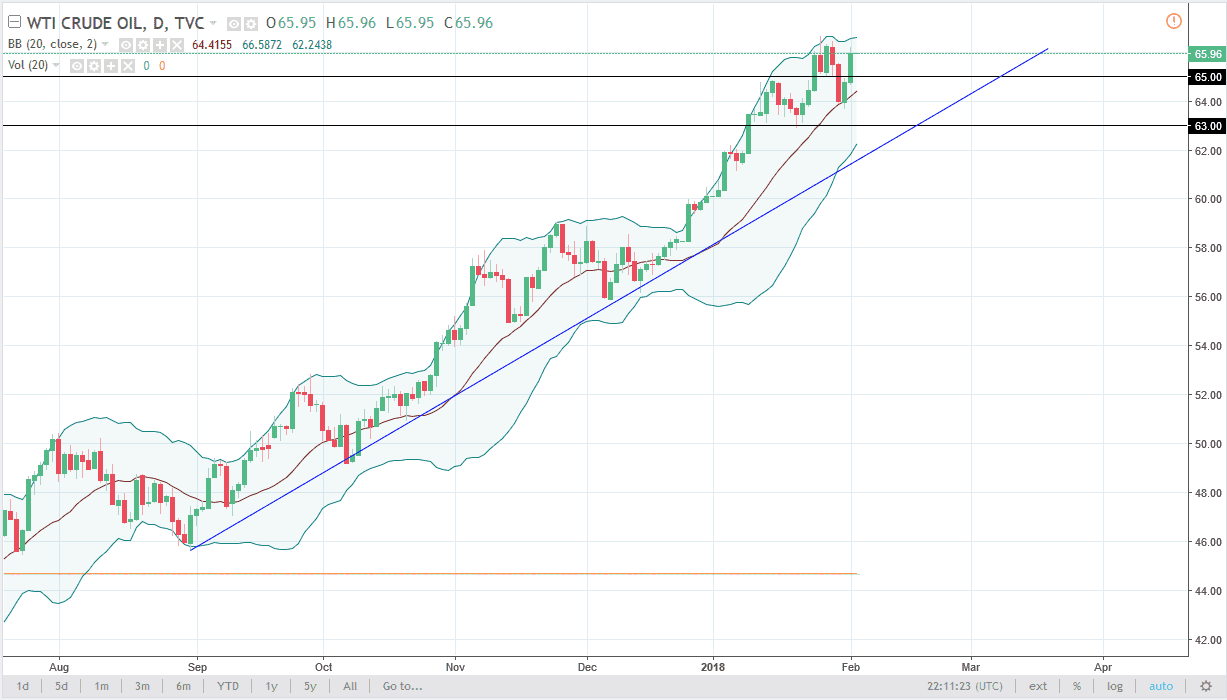Click the Open value O65.95
Screen dimensions: 1227x700
(x=291, y=23)
